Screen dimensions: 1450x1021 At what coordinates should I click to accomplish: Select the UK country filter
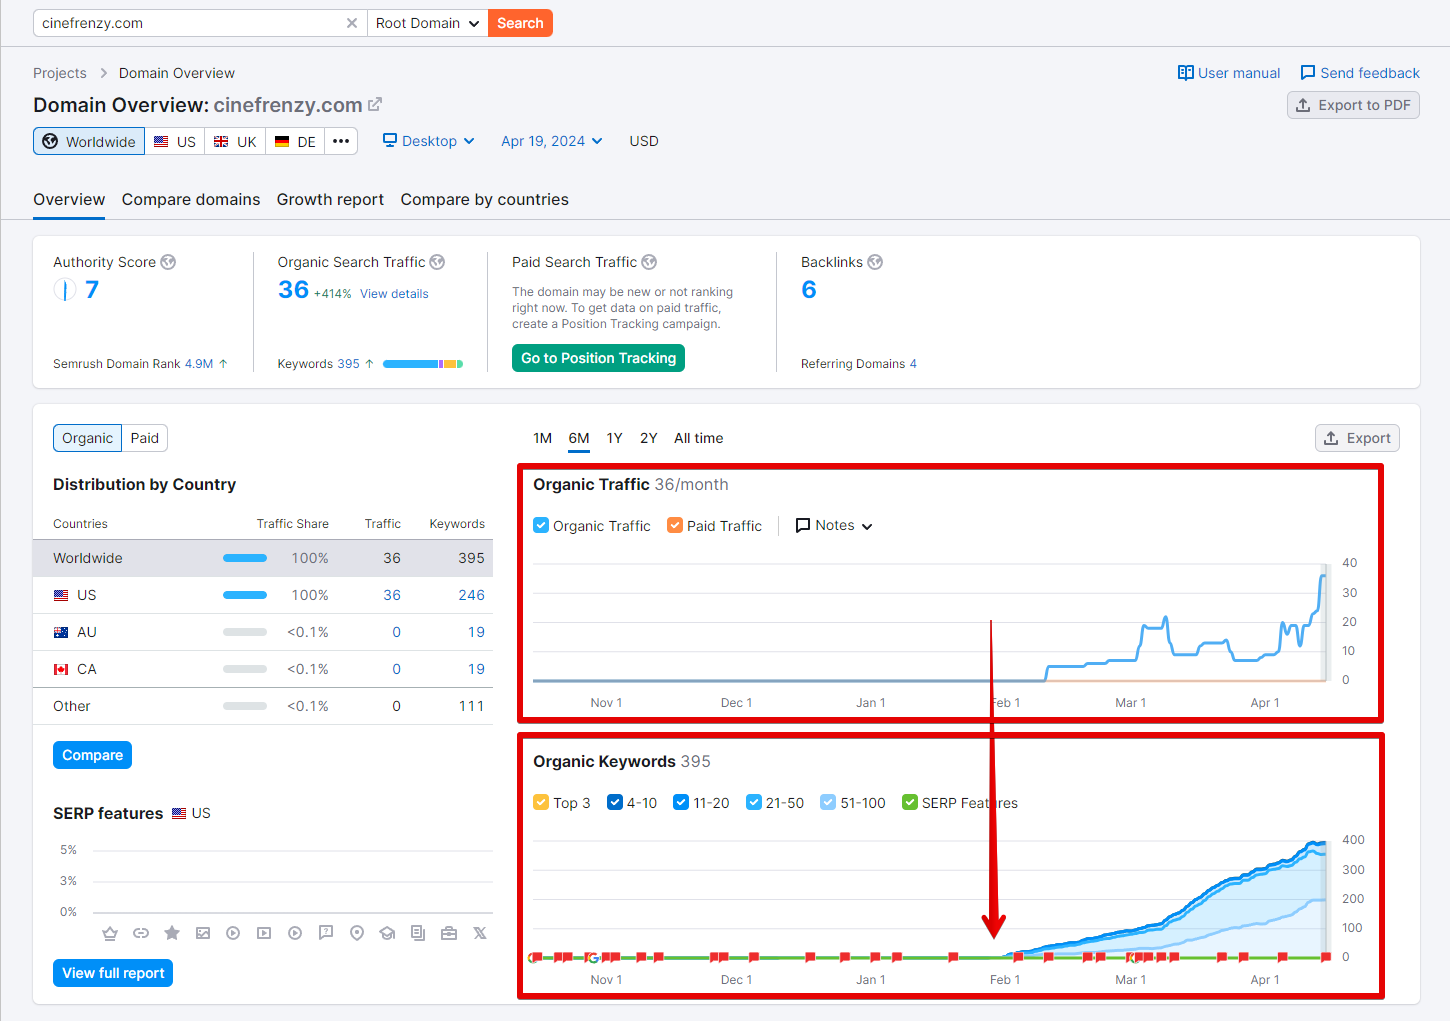tap(235, 141)
